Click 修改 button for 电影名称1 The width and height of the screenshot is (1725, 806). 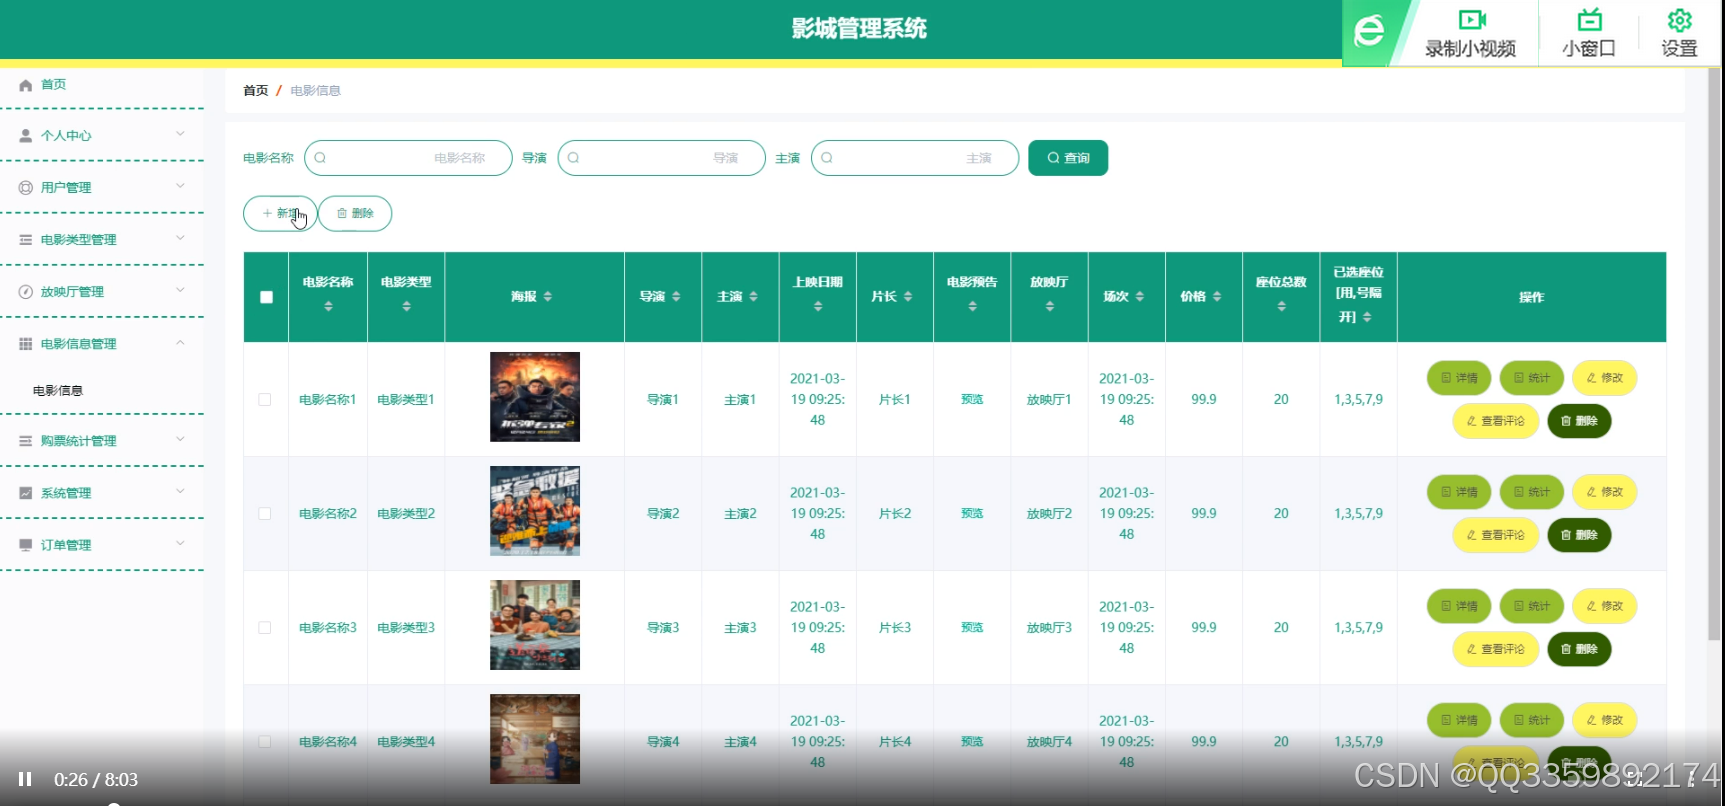(1604, 378)
